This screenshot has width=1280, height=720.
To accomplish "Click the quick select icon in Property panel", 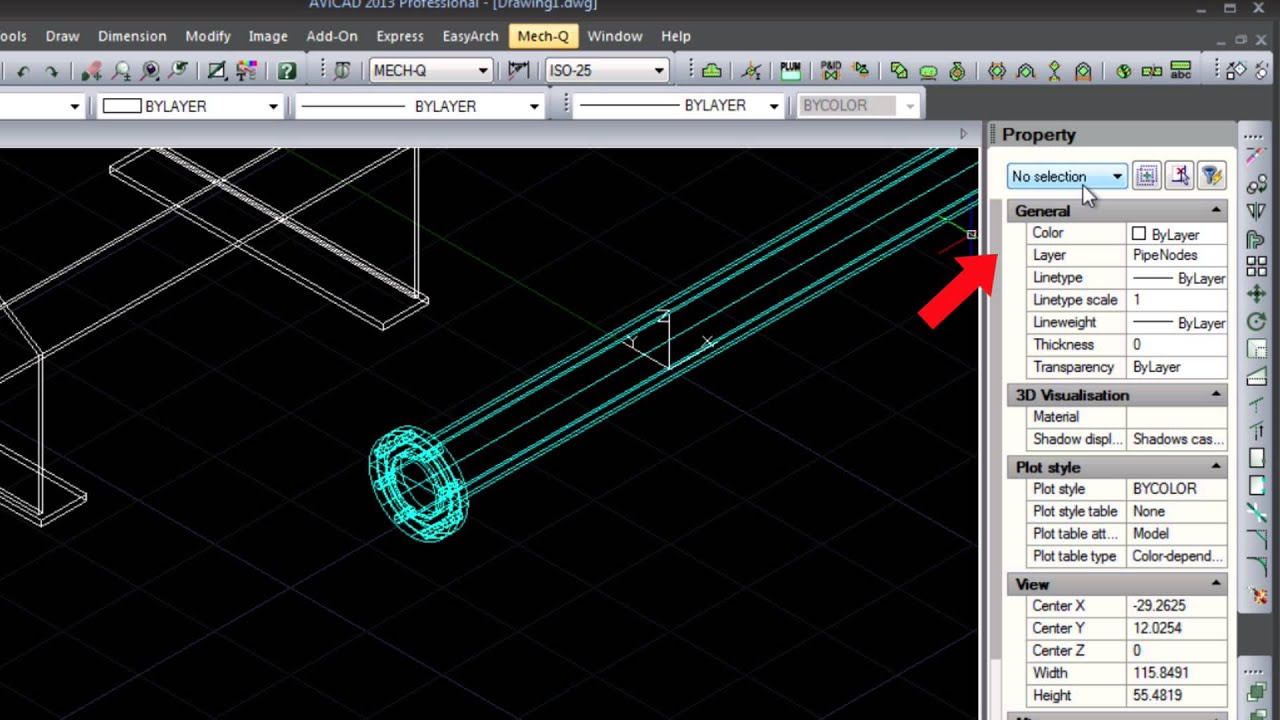I will coord(1147,177).
